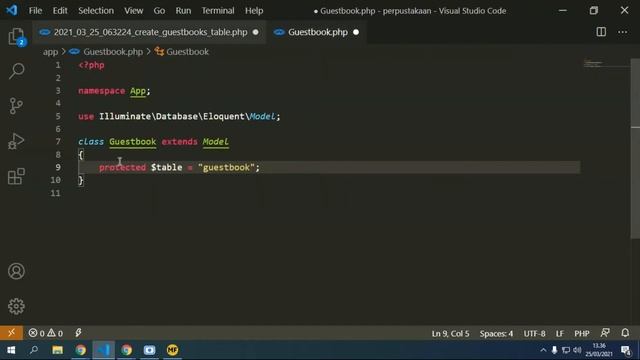
Task: Show errors and warnings problems panel
Action: (46, 333)
